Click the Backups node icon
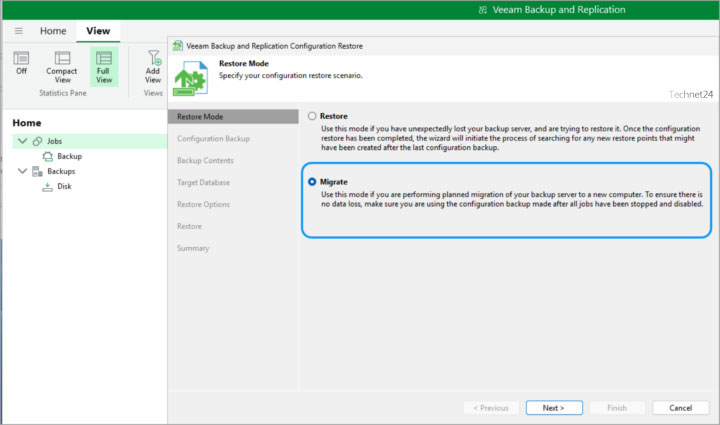This screenshot has width=720, height=425. 37,172
